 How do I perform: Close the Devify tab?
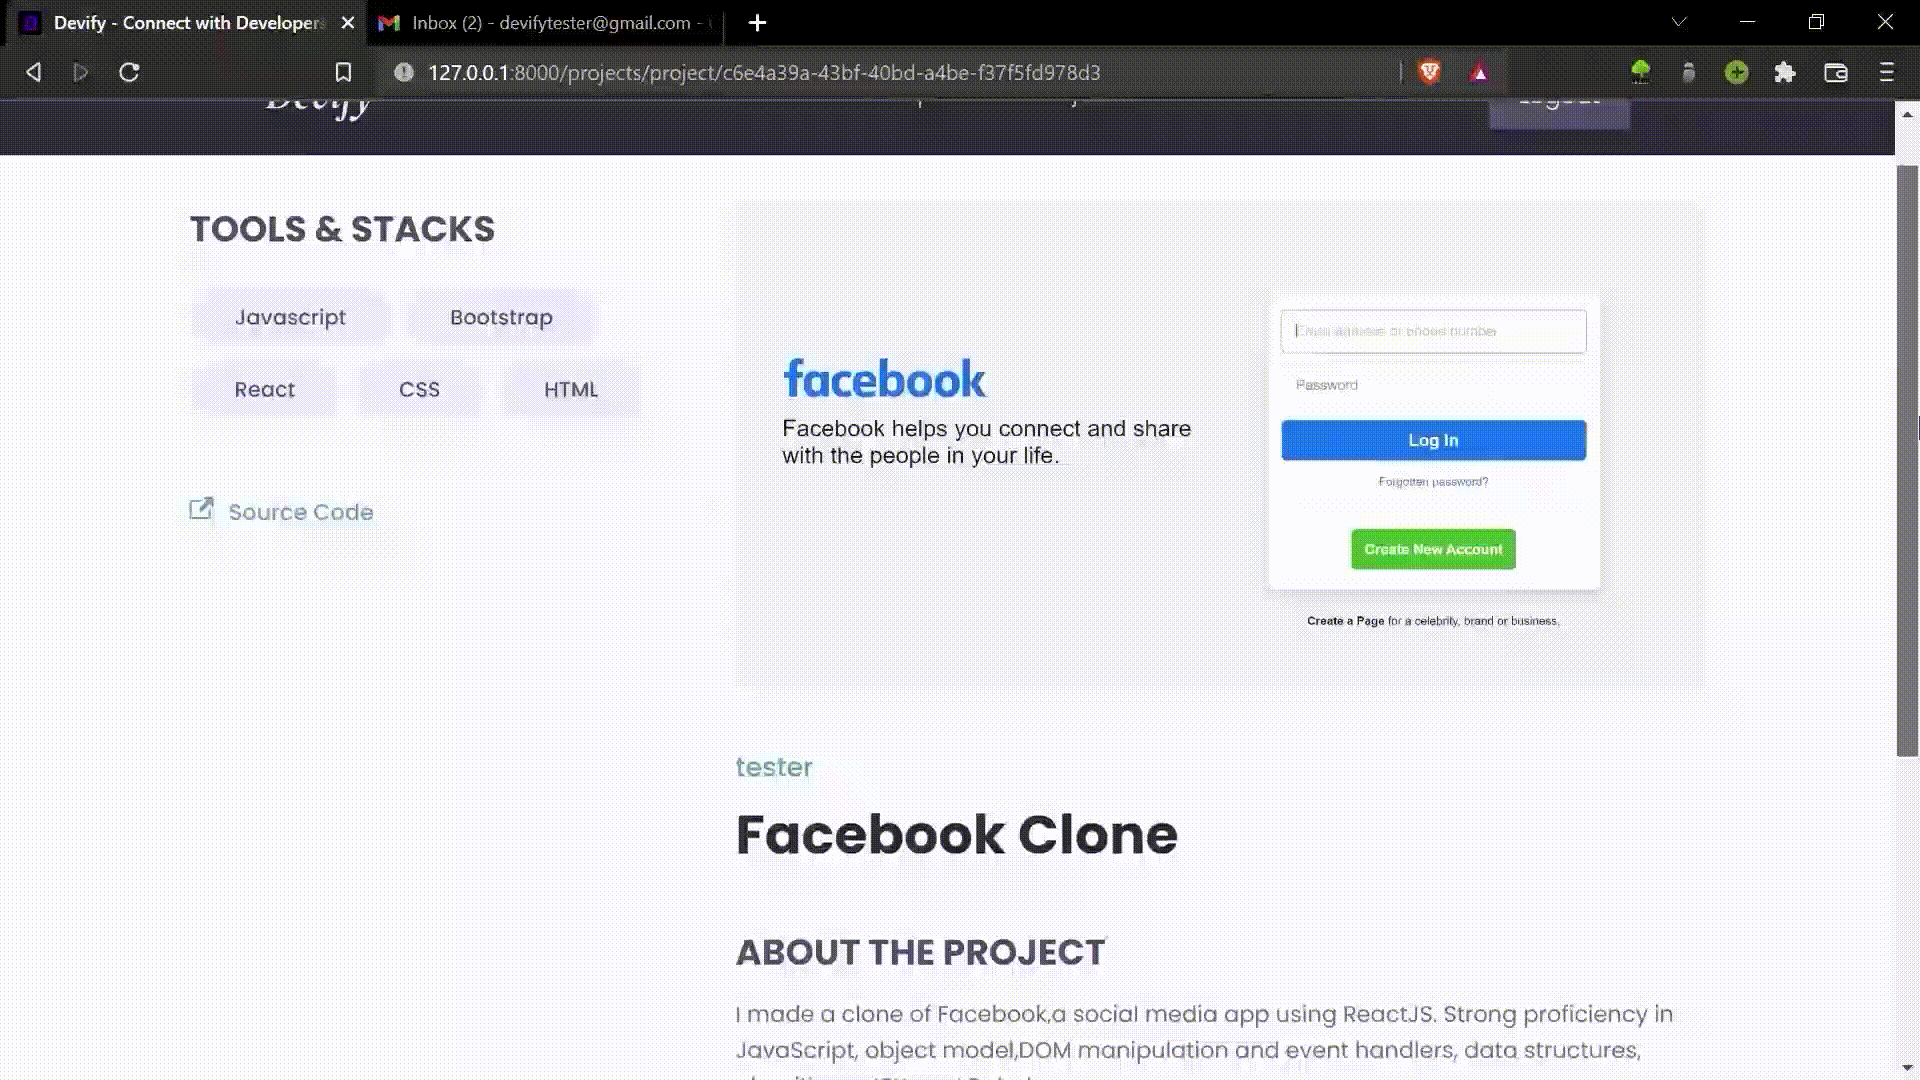pos(348,22)
